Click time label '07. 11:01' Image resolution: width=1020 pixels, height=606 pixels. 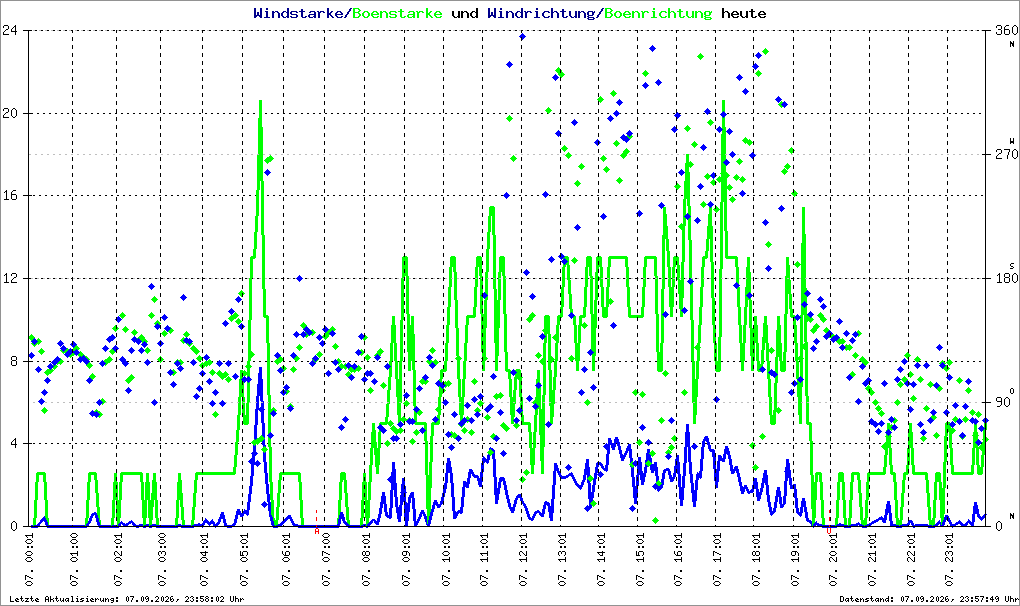pos(484,560)
